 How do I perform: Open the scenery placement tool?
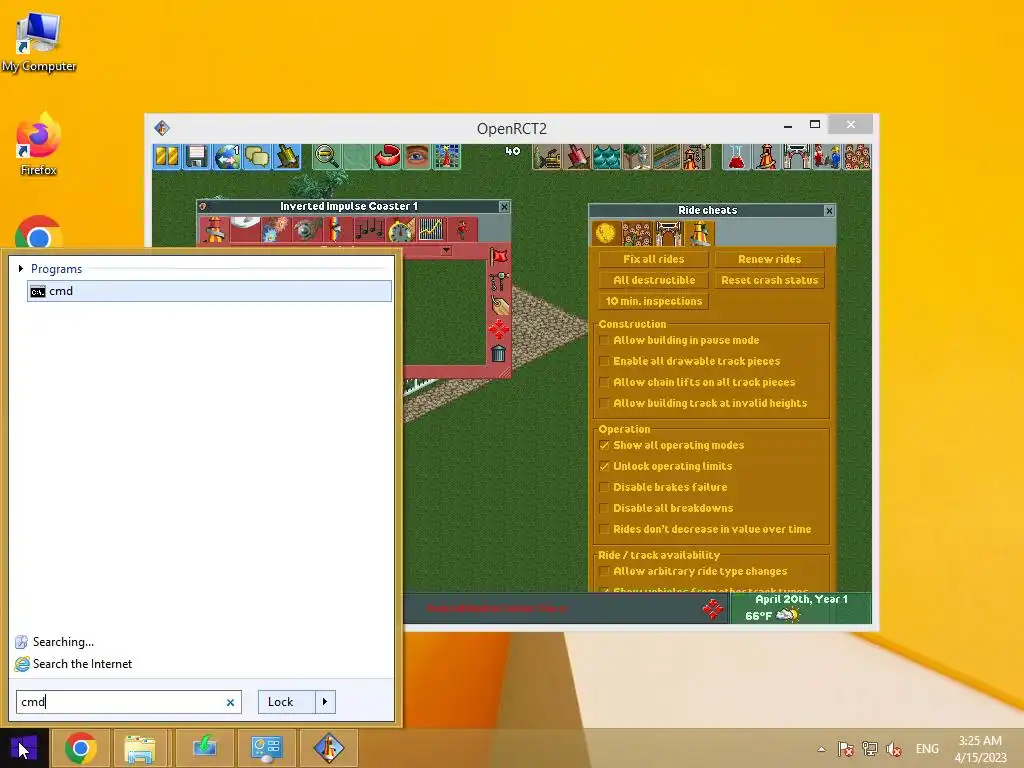[637, 157]
